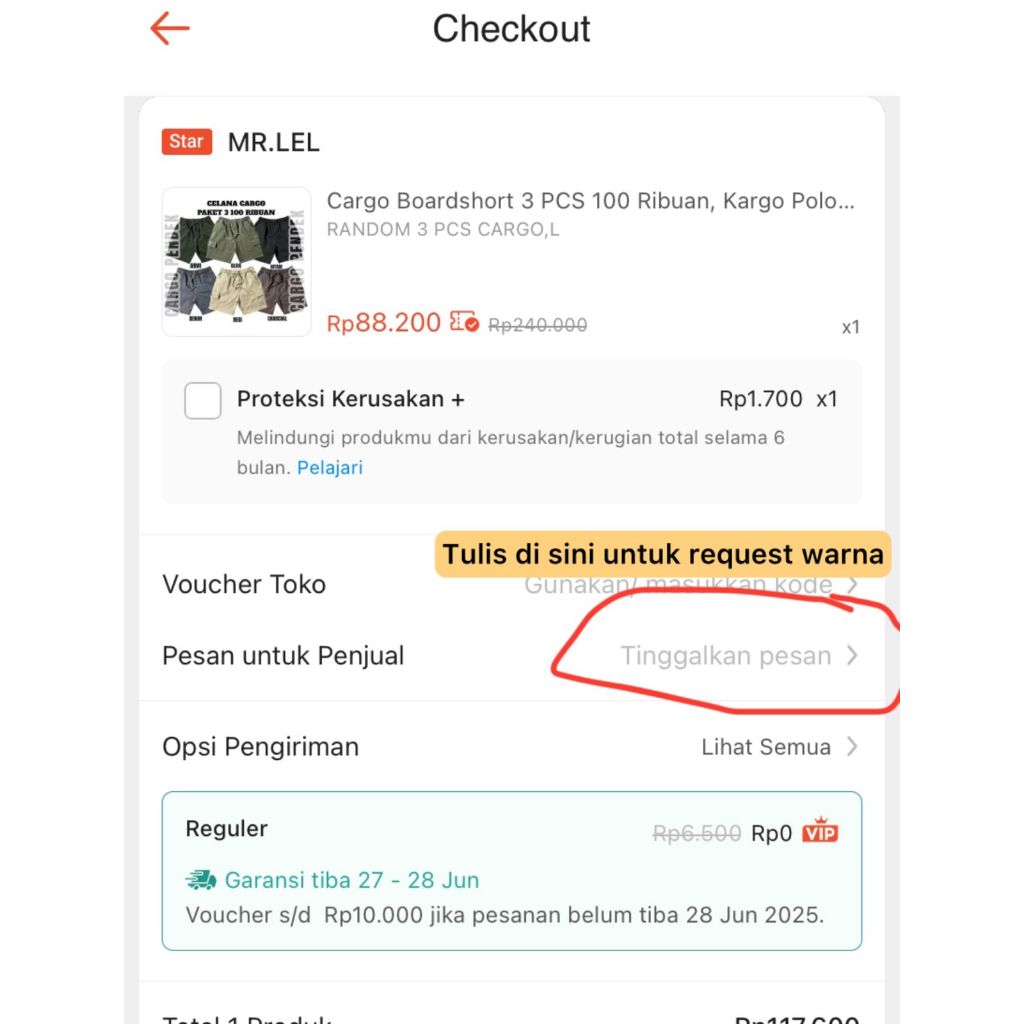Image resolution: width=1024 pixels, height=1024 pixels.
Task: Tap Lihat Semua shipping options
Action: point(765,746)
